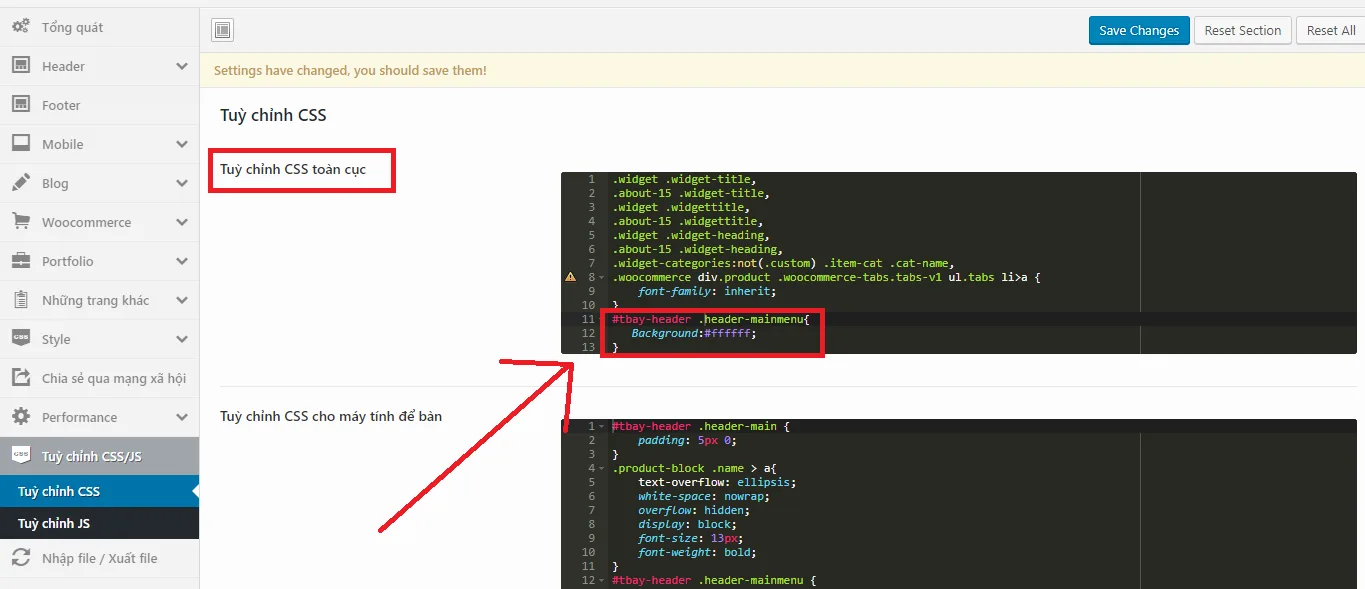Viewport: 1365px width, 589px height.
Task: Click the Tuỳ chỉnh CSS cho máy tính để bàn label
Action: [331, 416]
